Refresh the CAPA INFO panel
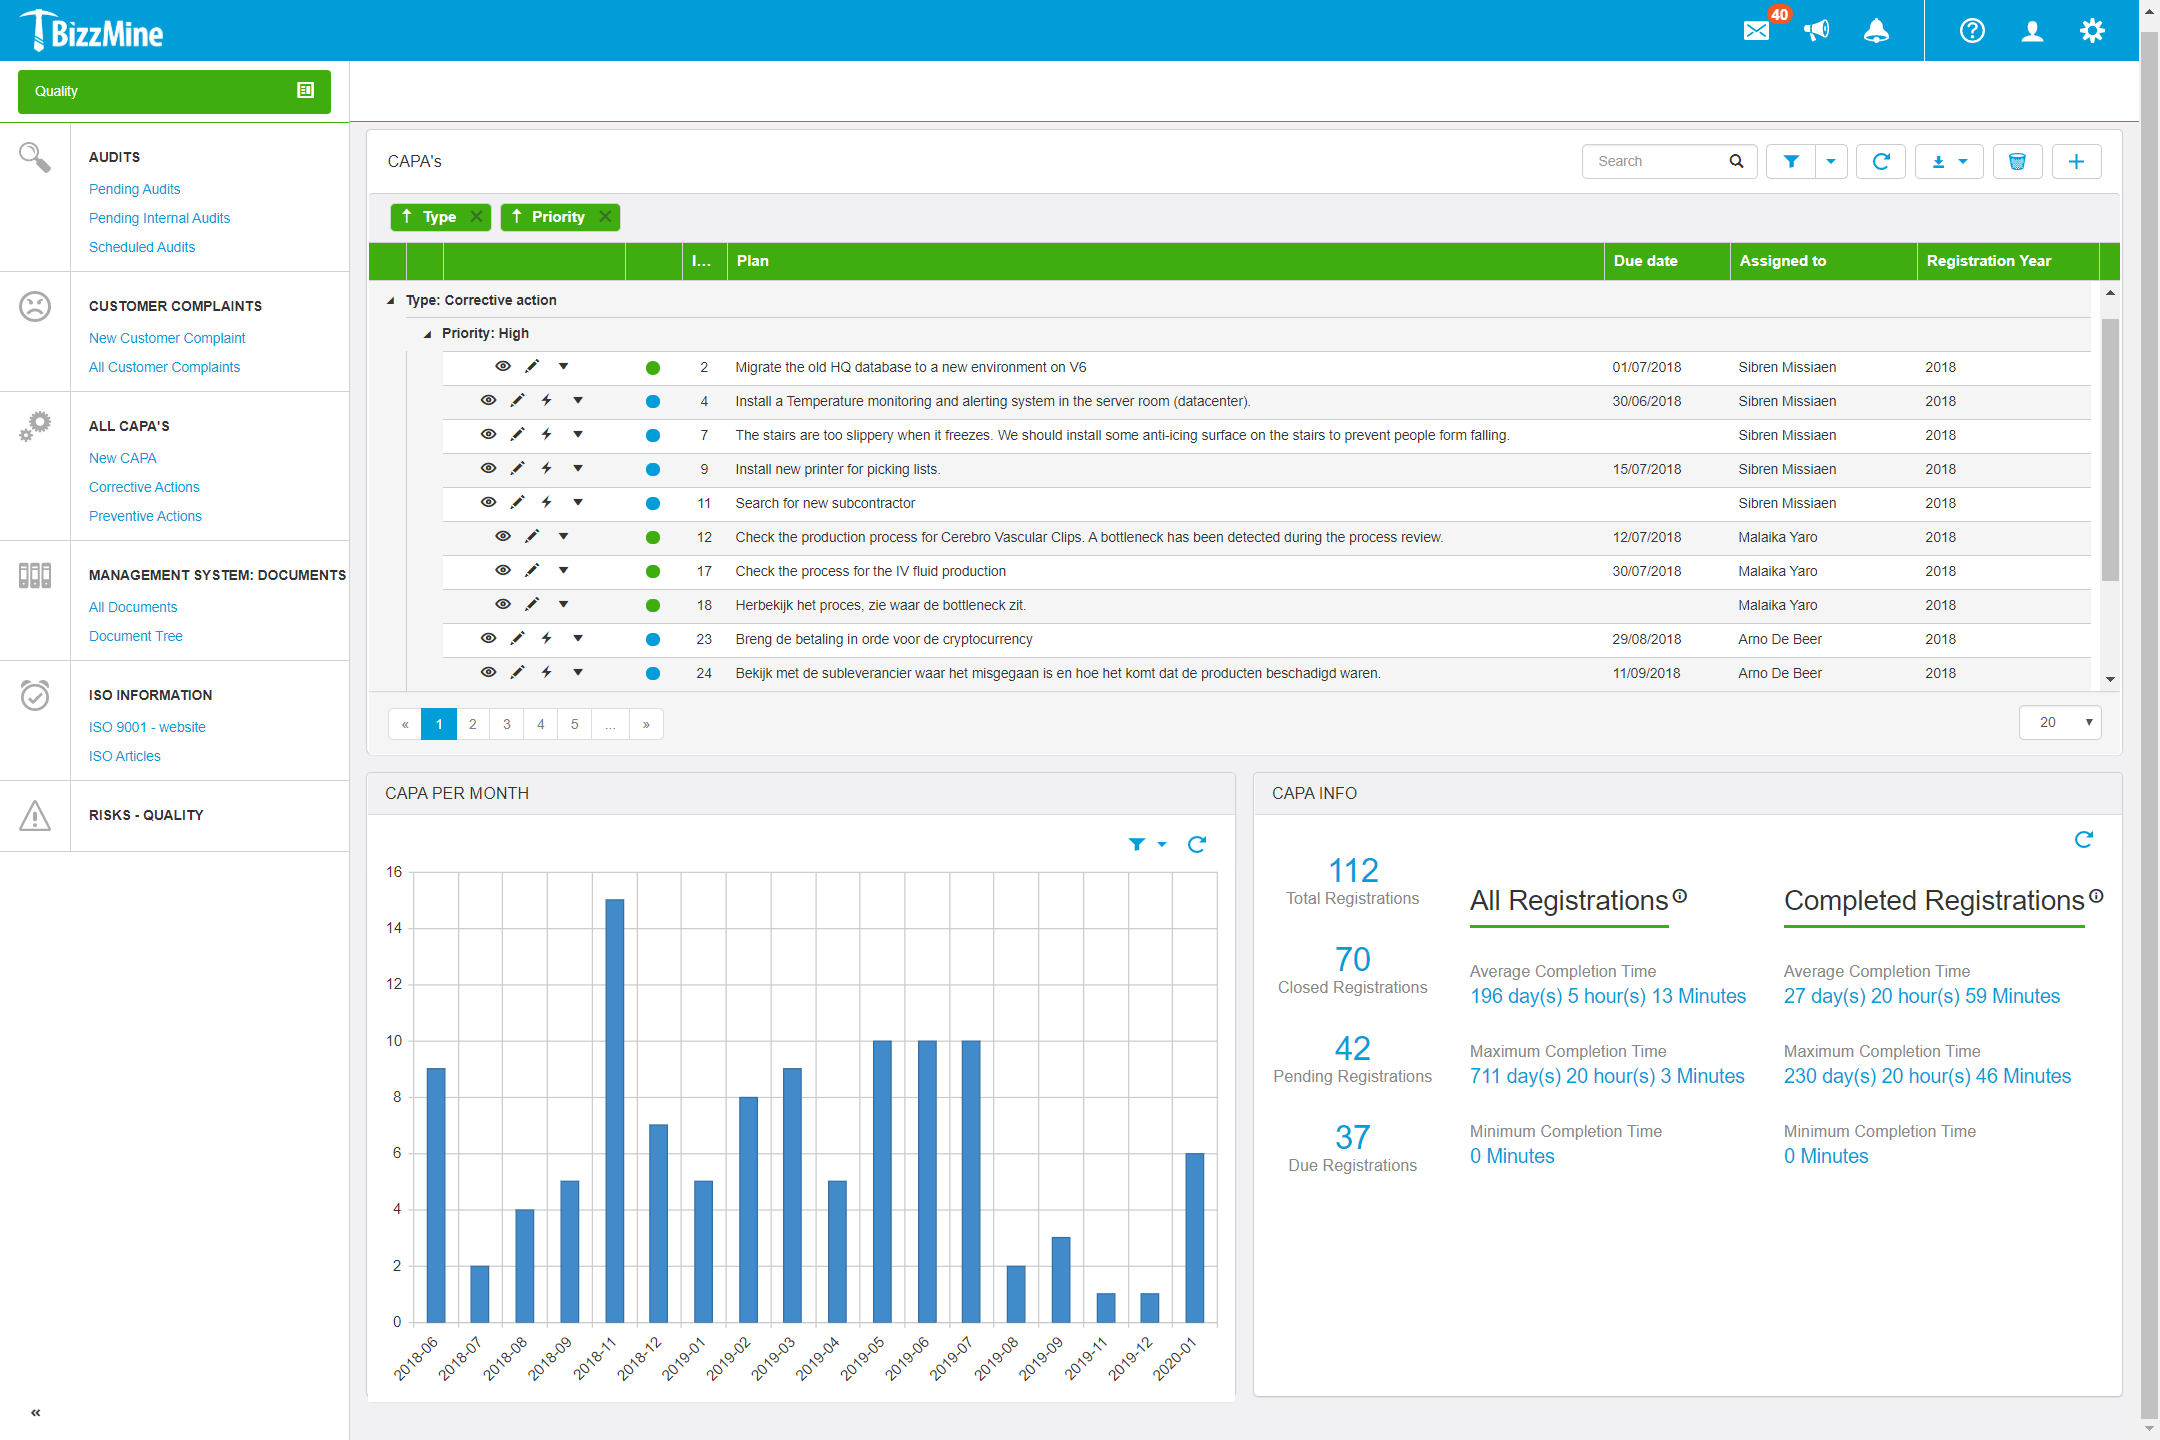Viewport: 2160px width, 1440px height. [x=2083, y=840]
